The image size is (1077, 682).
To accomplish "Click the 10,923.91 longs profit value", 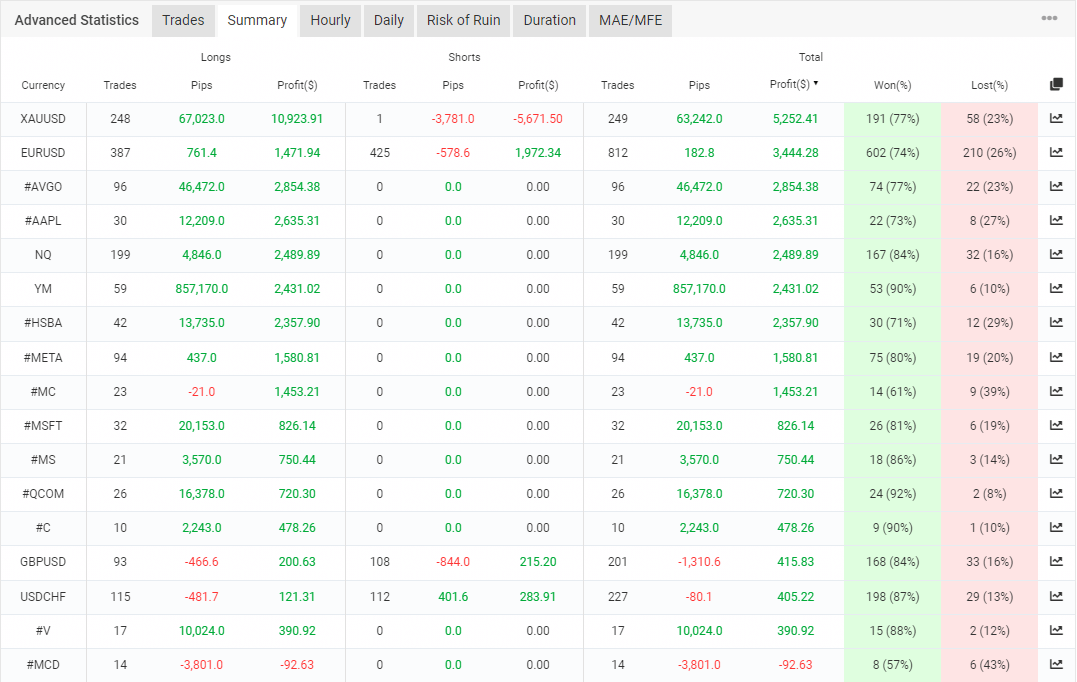I will pyautogui.click(x=297, y=119).
